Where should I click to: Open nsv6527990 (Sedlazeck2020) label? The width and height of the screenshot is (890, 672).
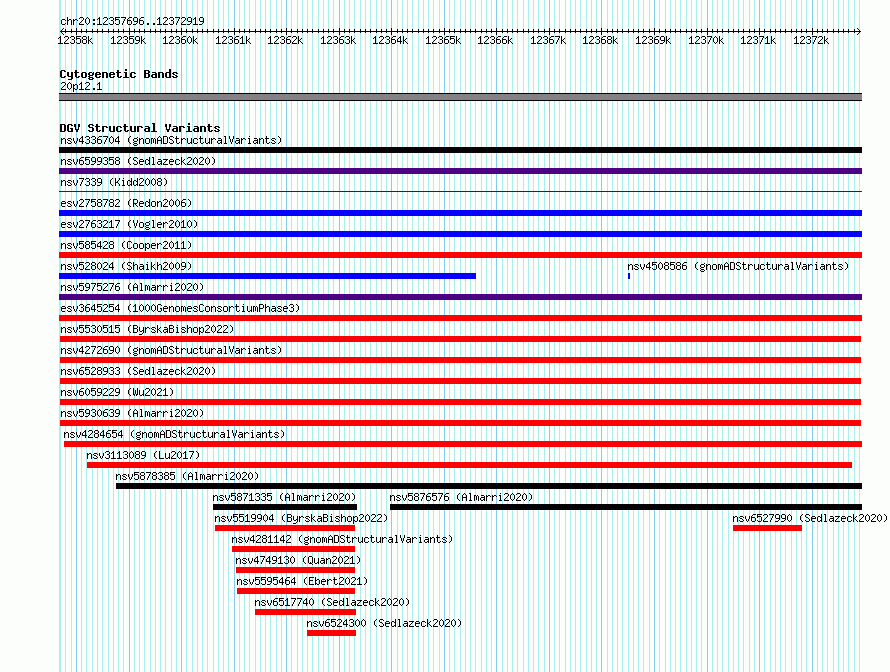pos(810,518)
